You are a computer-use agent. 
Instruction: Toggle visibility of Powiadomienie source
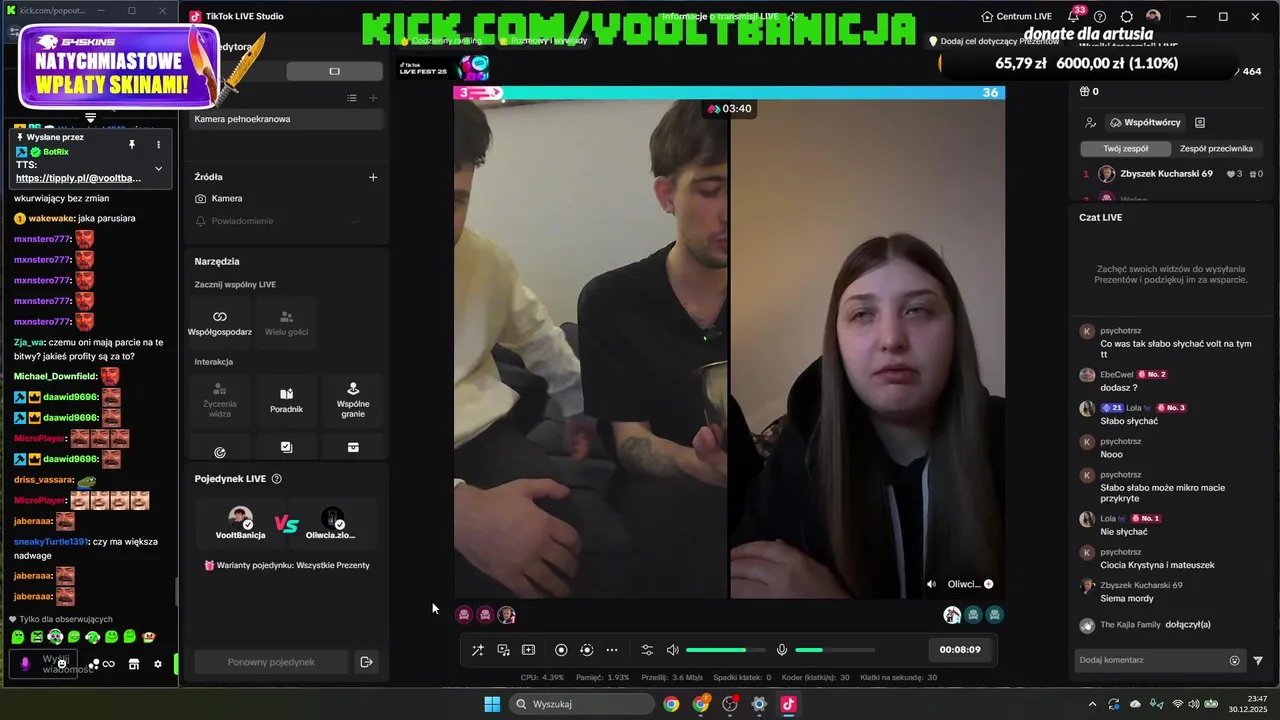[353, 221]
